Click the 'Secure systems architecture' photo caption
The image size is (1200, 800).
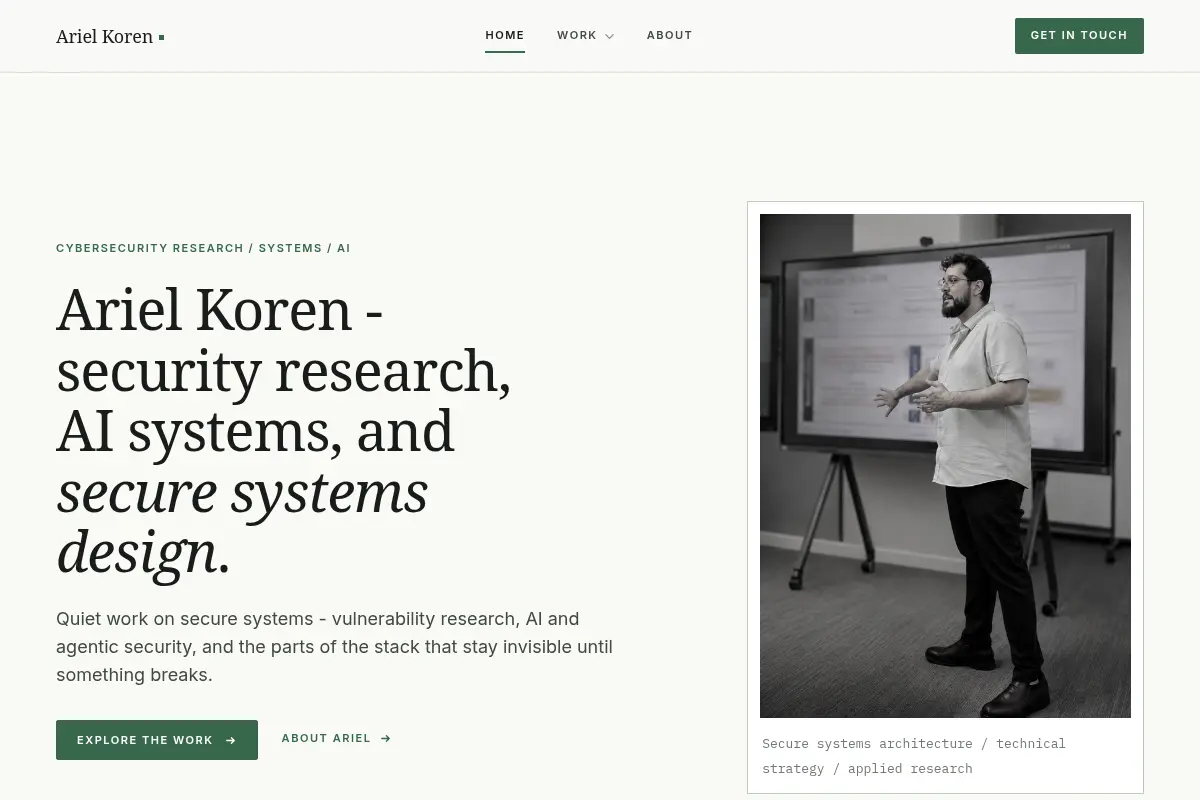(x=914, y=756)
